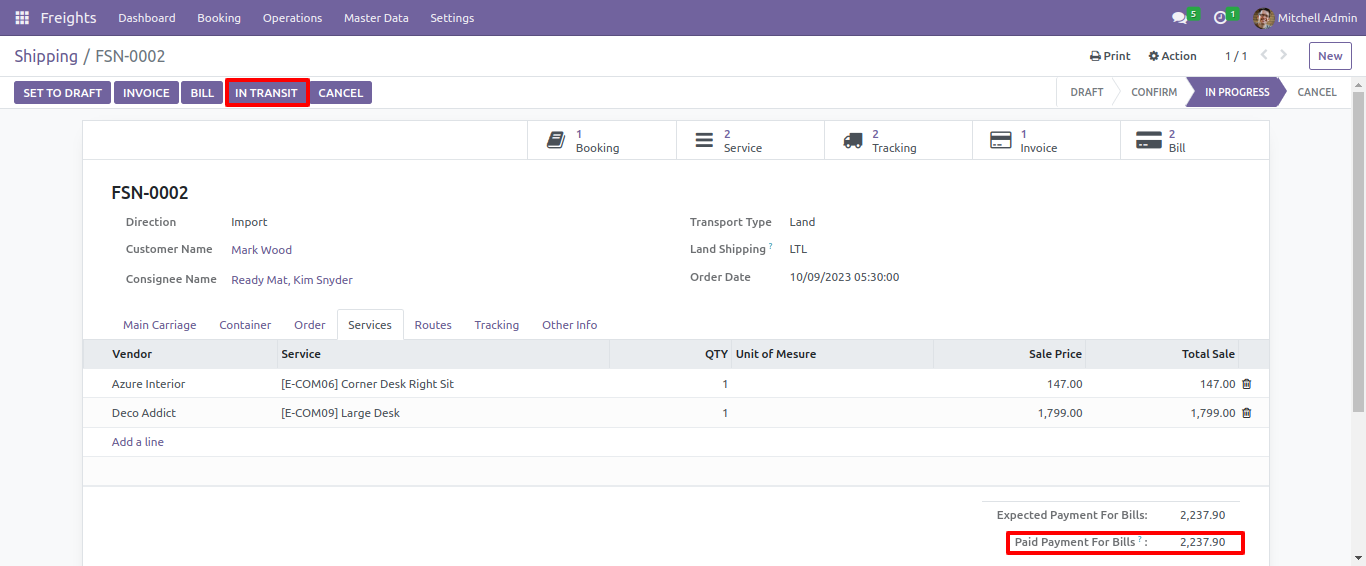Open the Master Data menu
The height and width of the screenshot is (566, 1366).
click(376, 18)
